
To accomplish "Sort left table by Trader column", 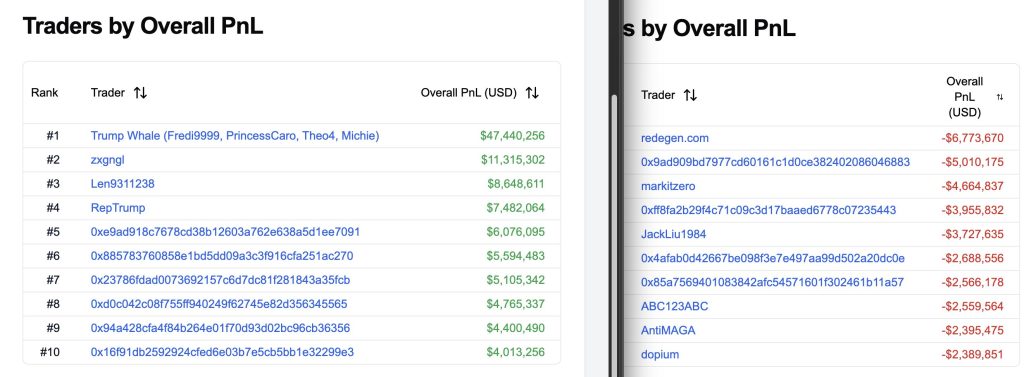I will pos(140,93).
